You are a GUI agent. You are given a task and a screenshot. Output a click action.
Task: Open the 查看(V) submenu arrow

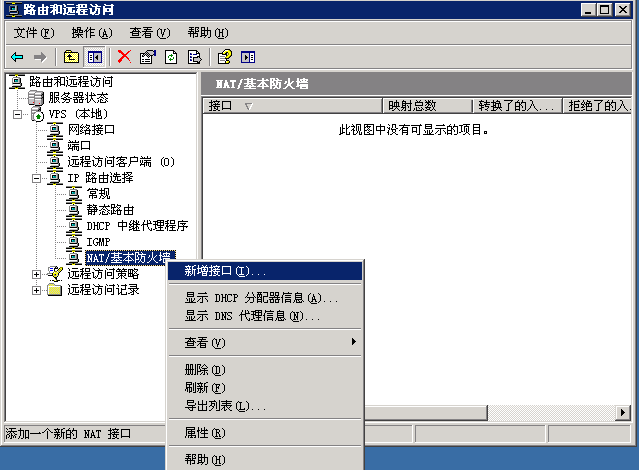tap(354, 342)
